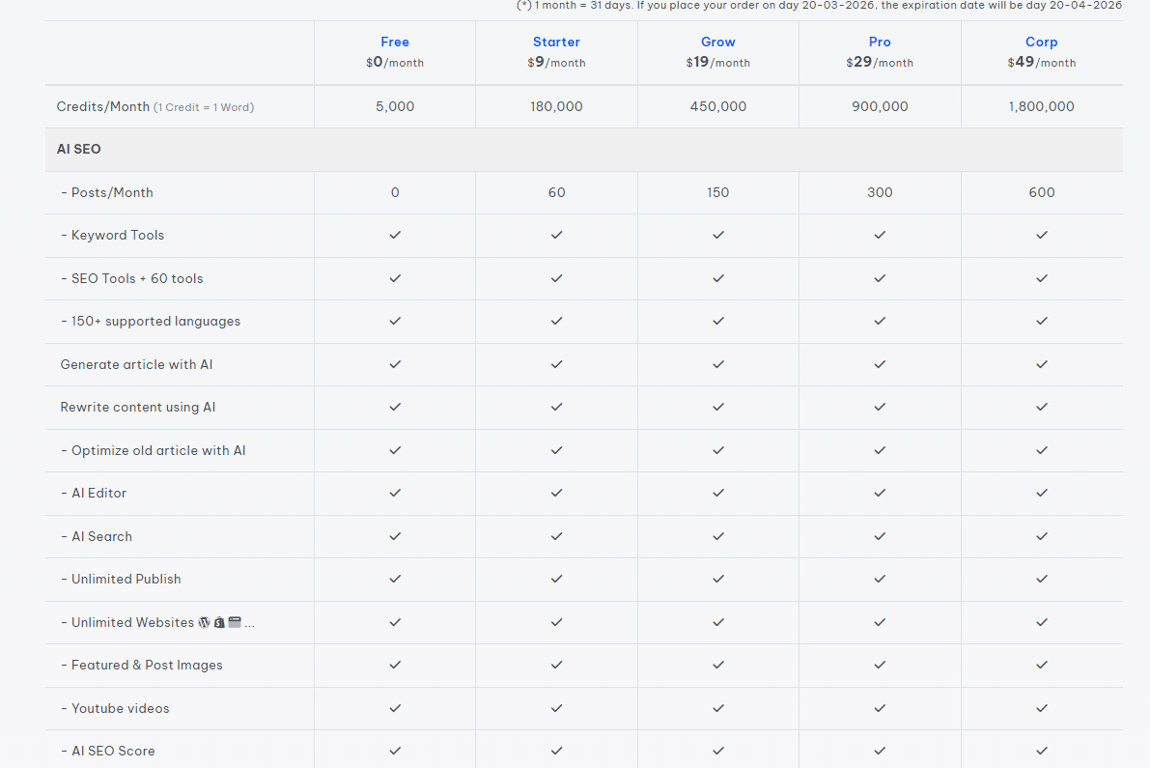Click the Credits/Month row label

click(155, 106)
